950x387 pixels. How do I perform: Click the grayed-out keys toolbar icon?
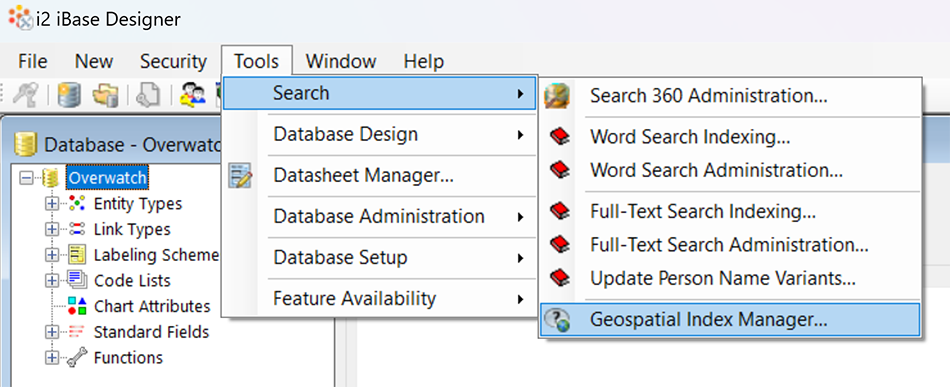click(25, 95)
